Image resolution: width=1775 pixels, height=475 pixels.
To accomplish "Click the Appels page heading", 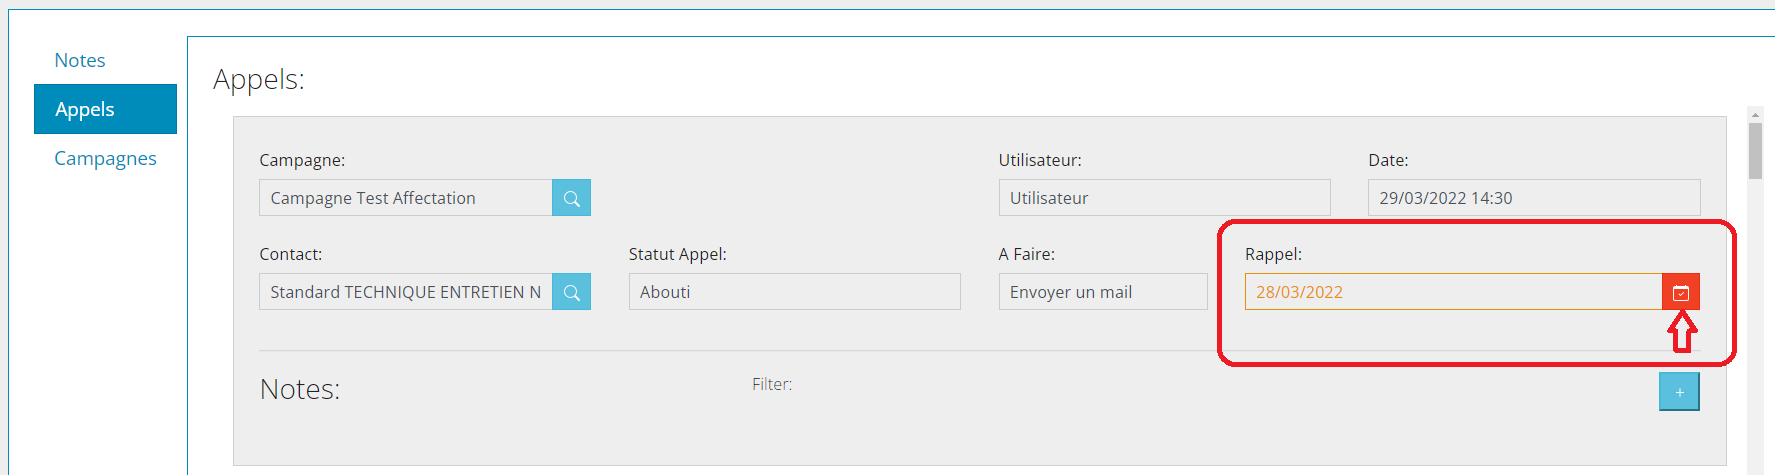I will click(259, 79).
